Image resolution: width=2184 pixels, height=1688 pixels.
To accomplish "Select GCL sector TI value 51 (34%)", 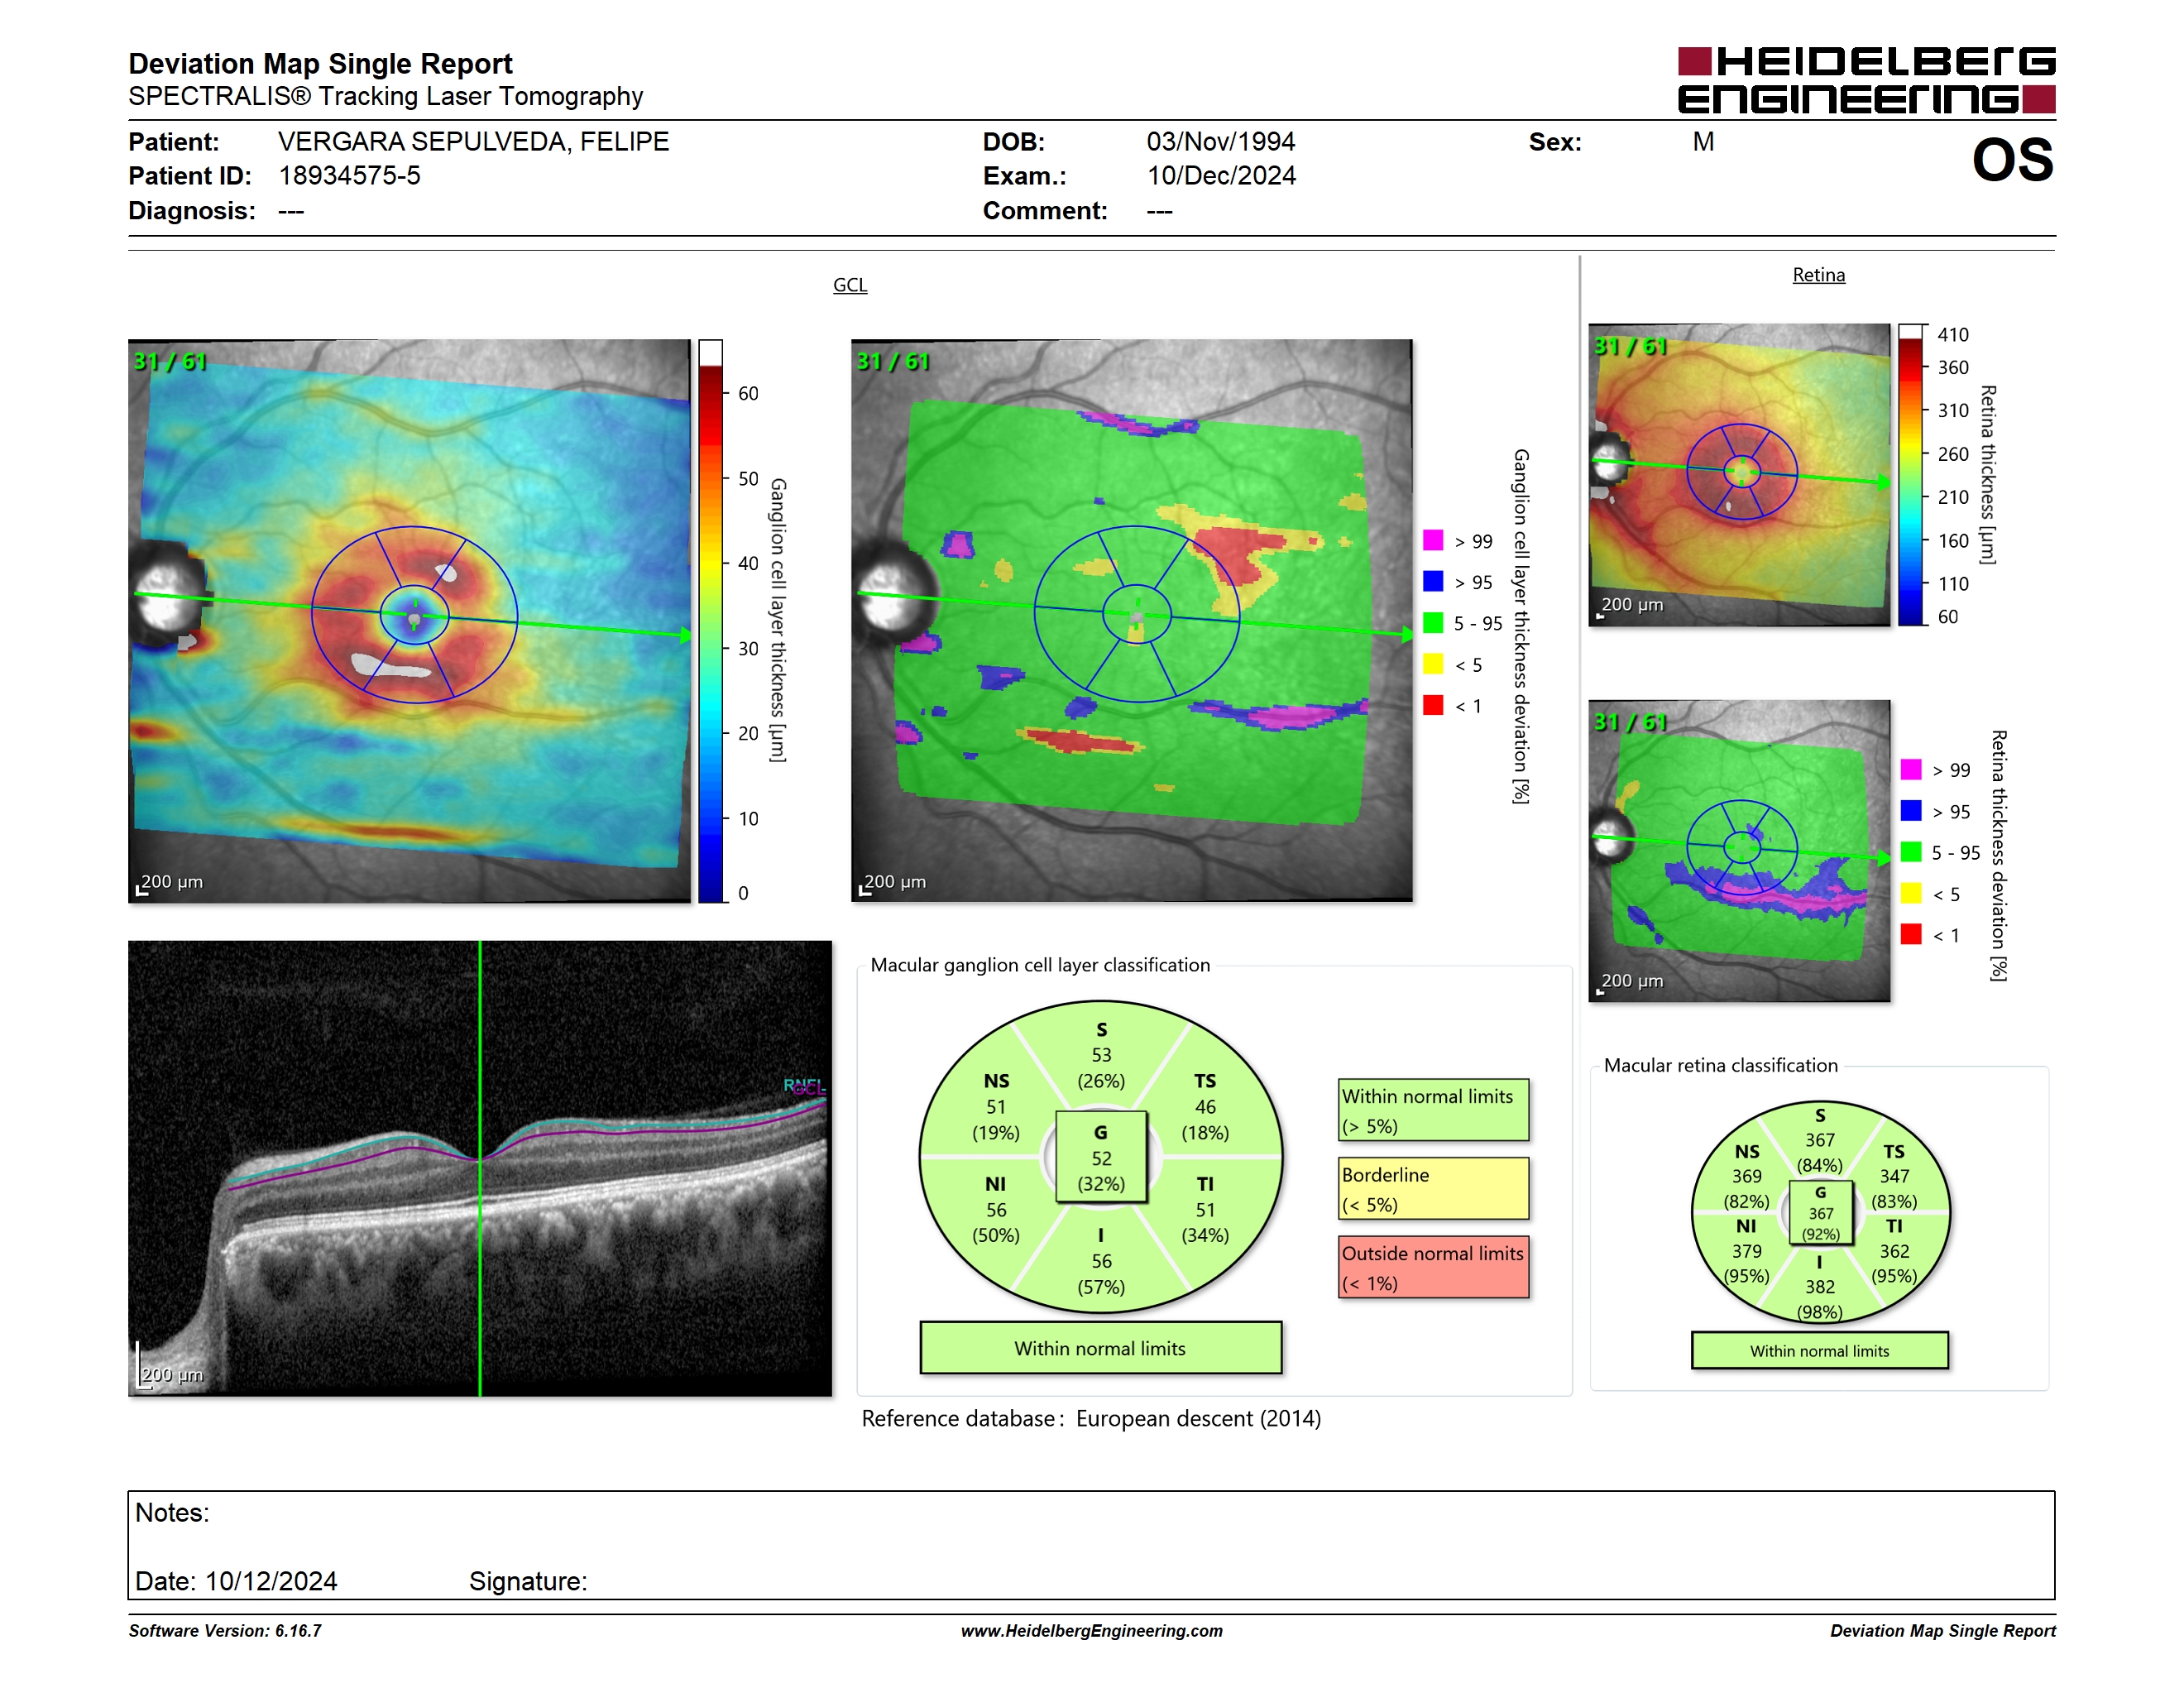I will tap(1205, 1210).
